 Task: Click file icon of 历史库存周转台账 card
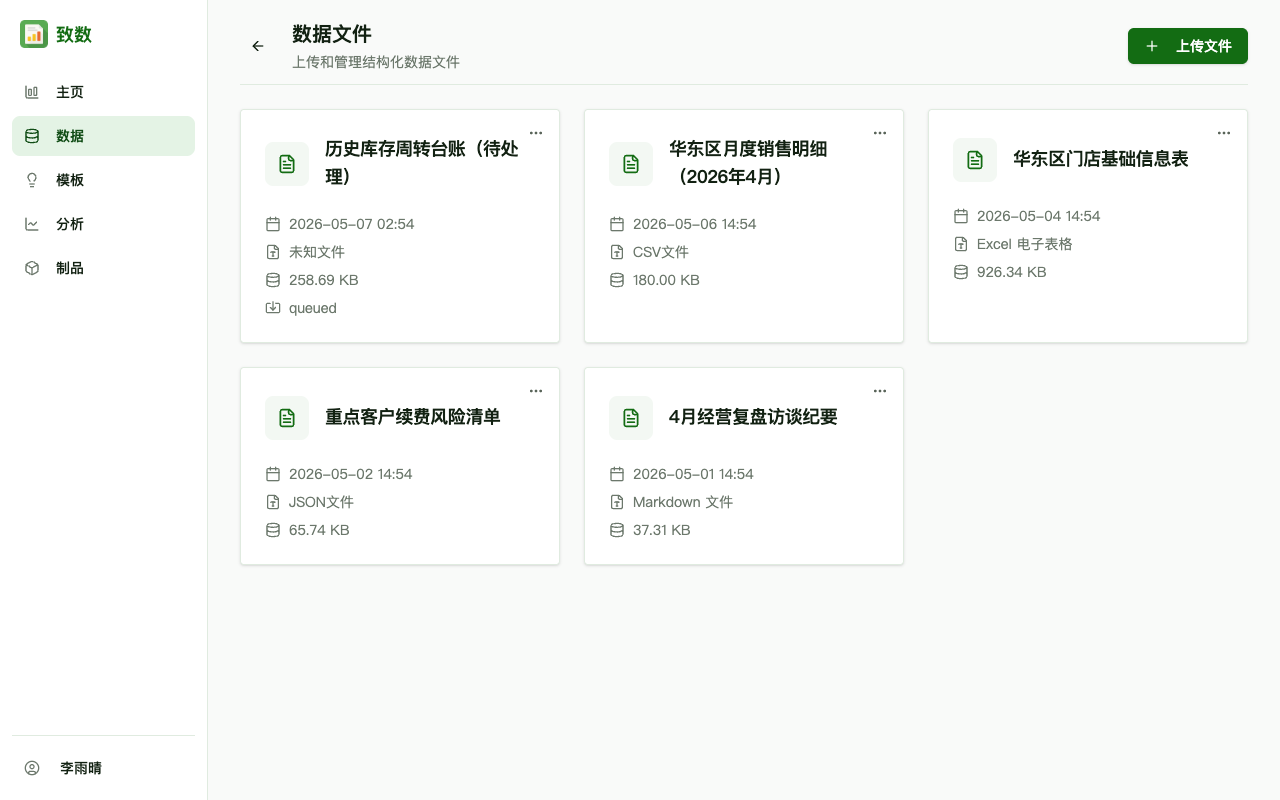pyautogui.click(x=287, y=164)
